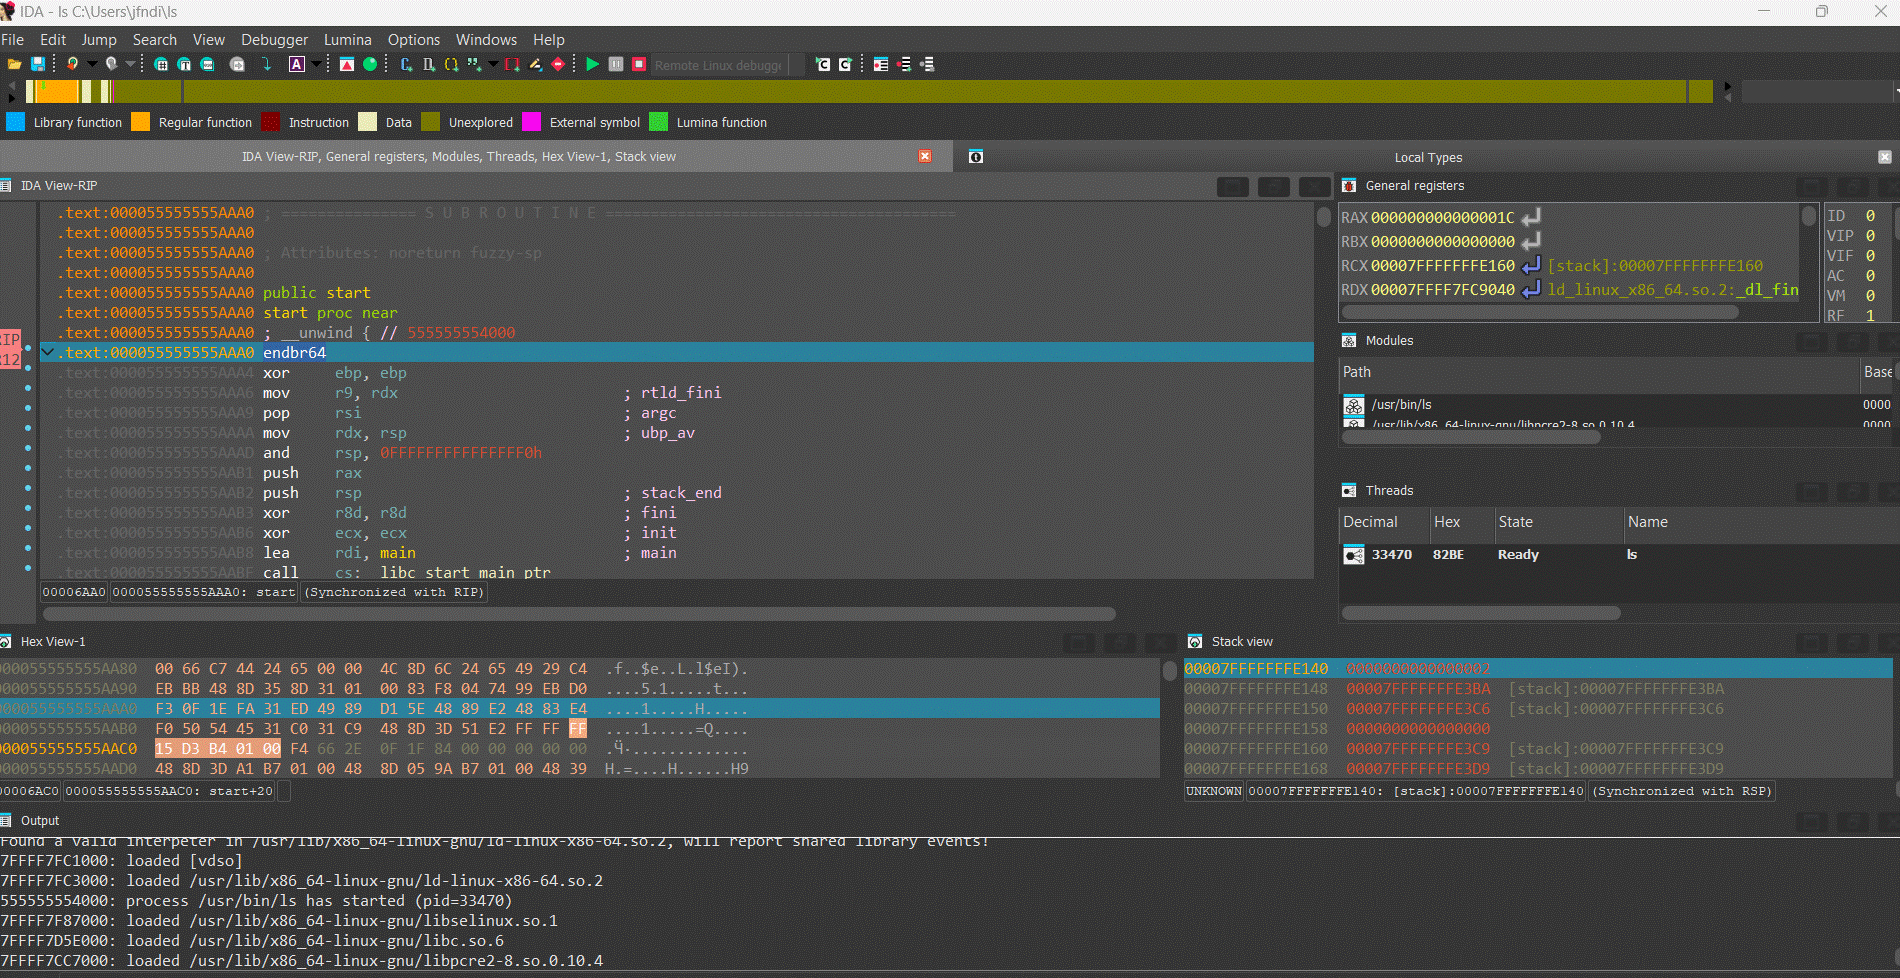
Task: Click the Regular function orange legend swatch
Action: [x=141, y=122]
